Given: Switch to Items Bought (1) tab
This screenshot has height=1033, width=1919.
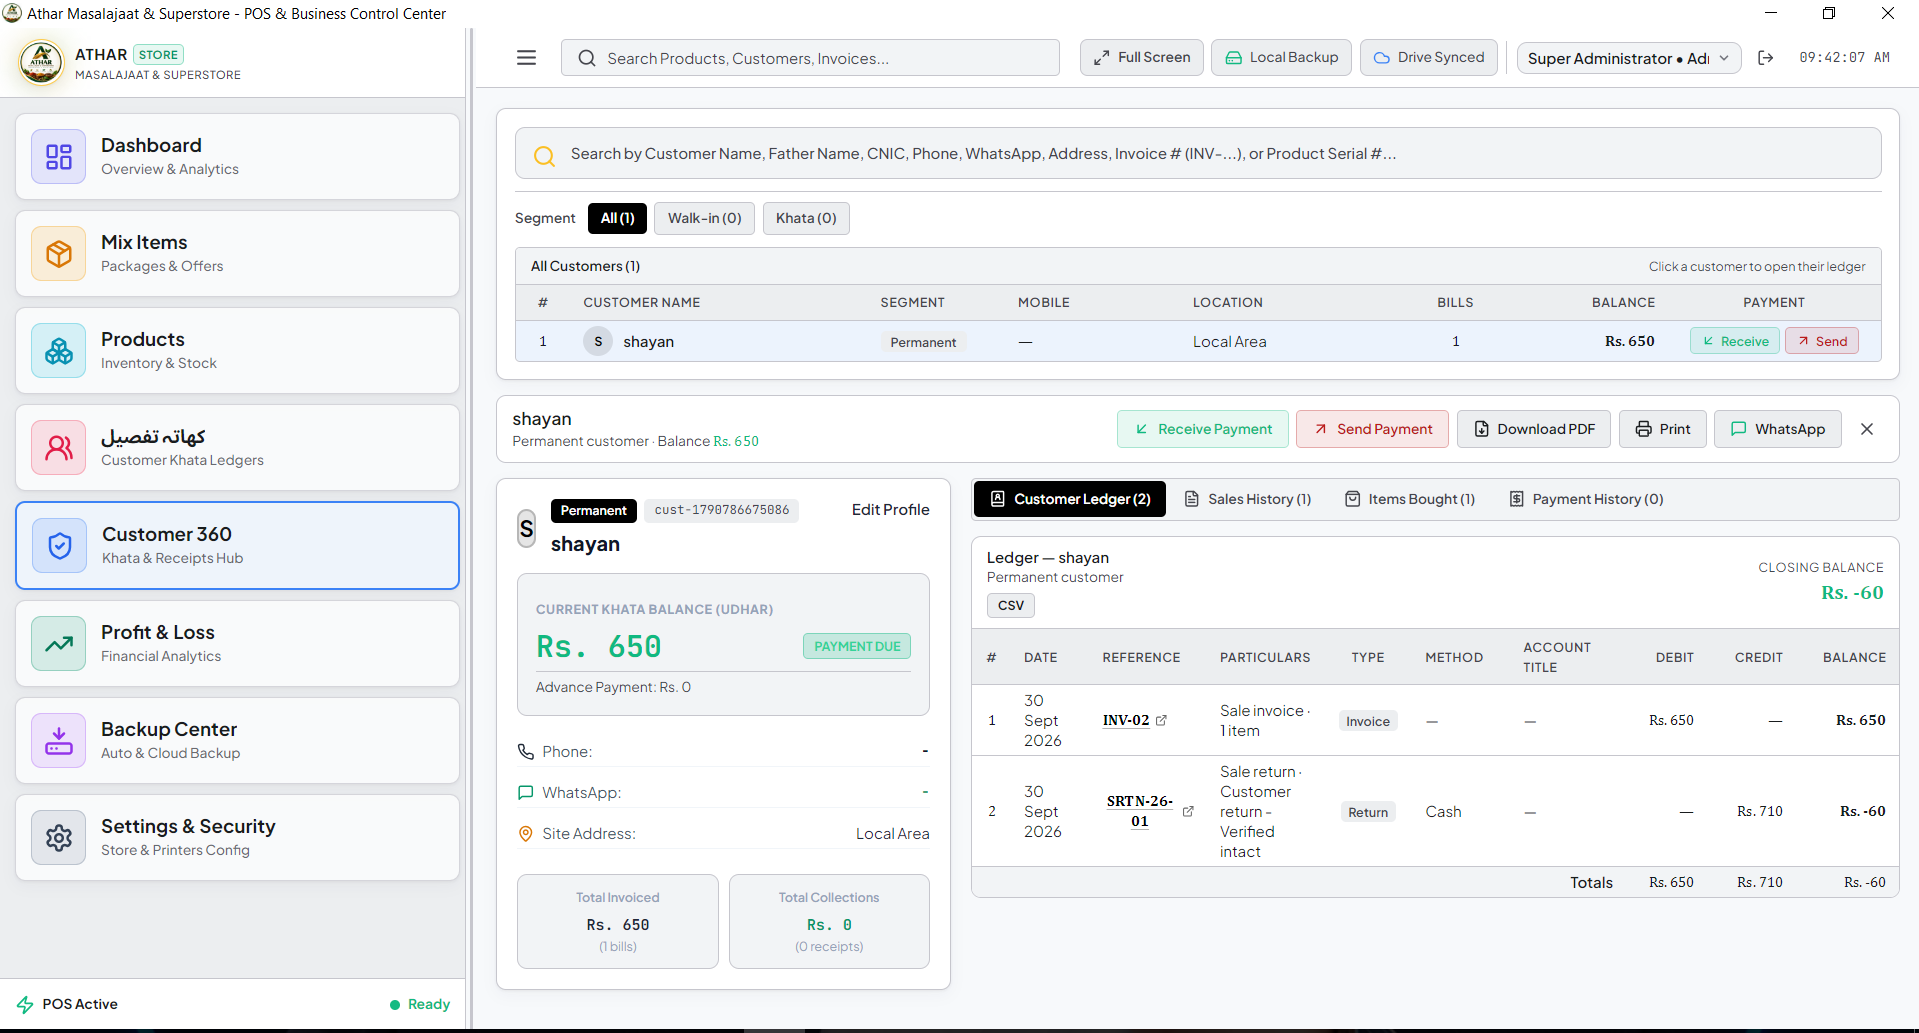Looking at the screenshot, I should [x=1410, y=499].
